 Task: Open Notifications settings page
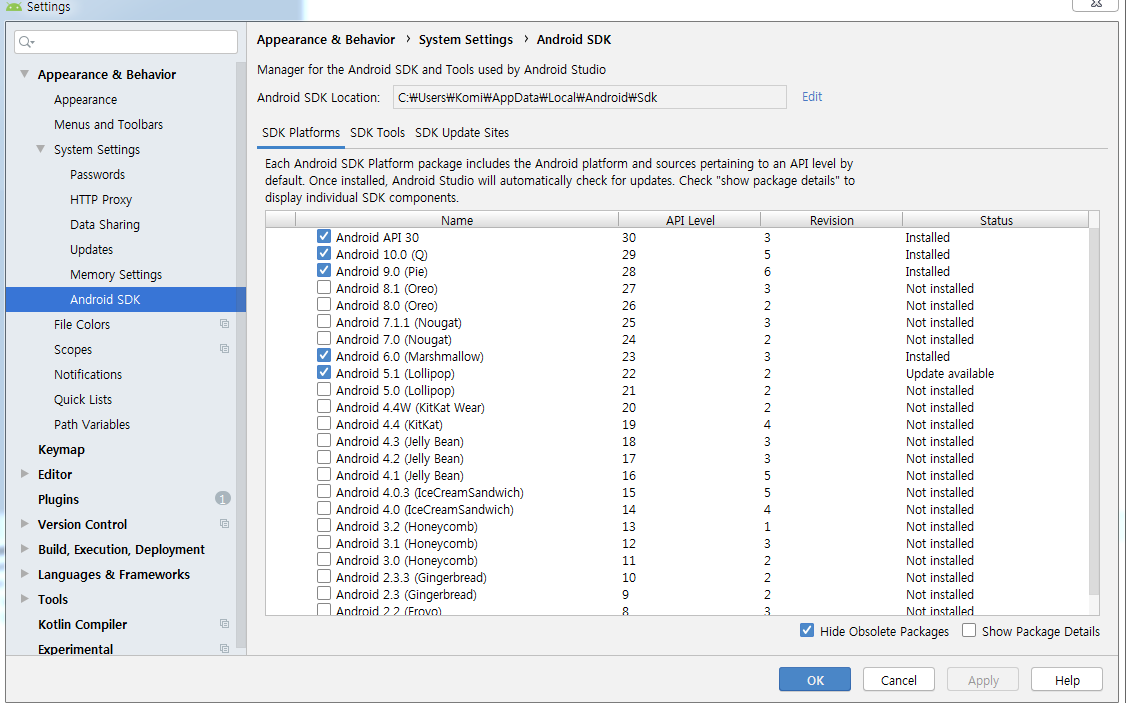tap(88, 374)
